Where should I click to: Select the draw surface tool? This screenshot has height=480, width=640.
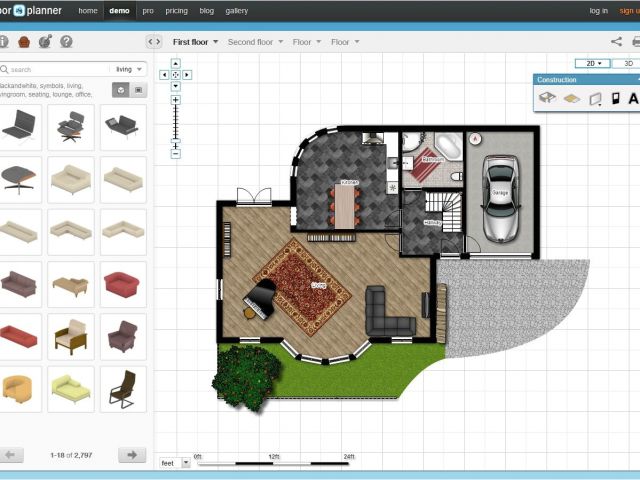click(x=571, y=98)
